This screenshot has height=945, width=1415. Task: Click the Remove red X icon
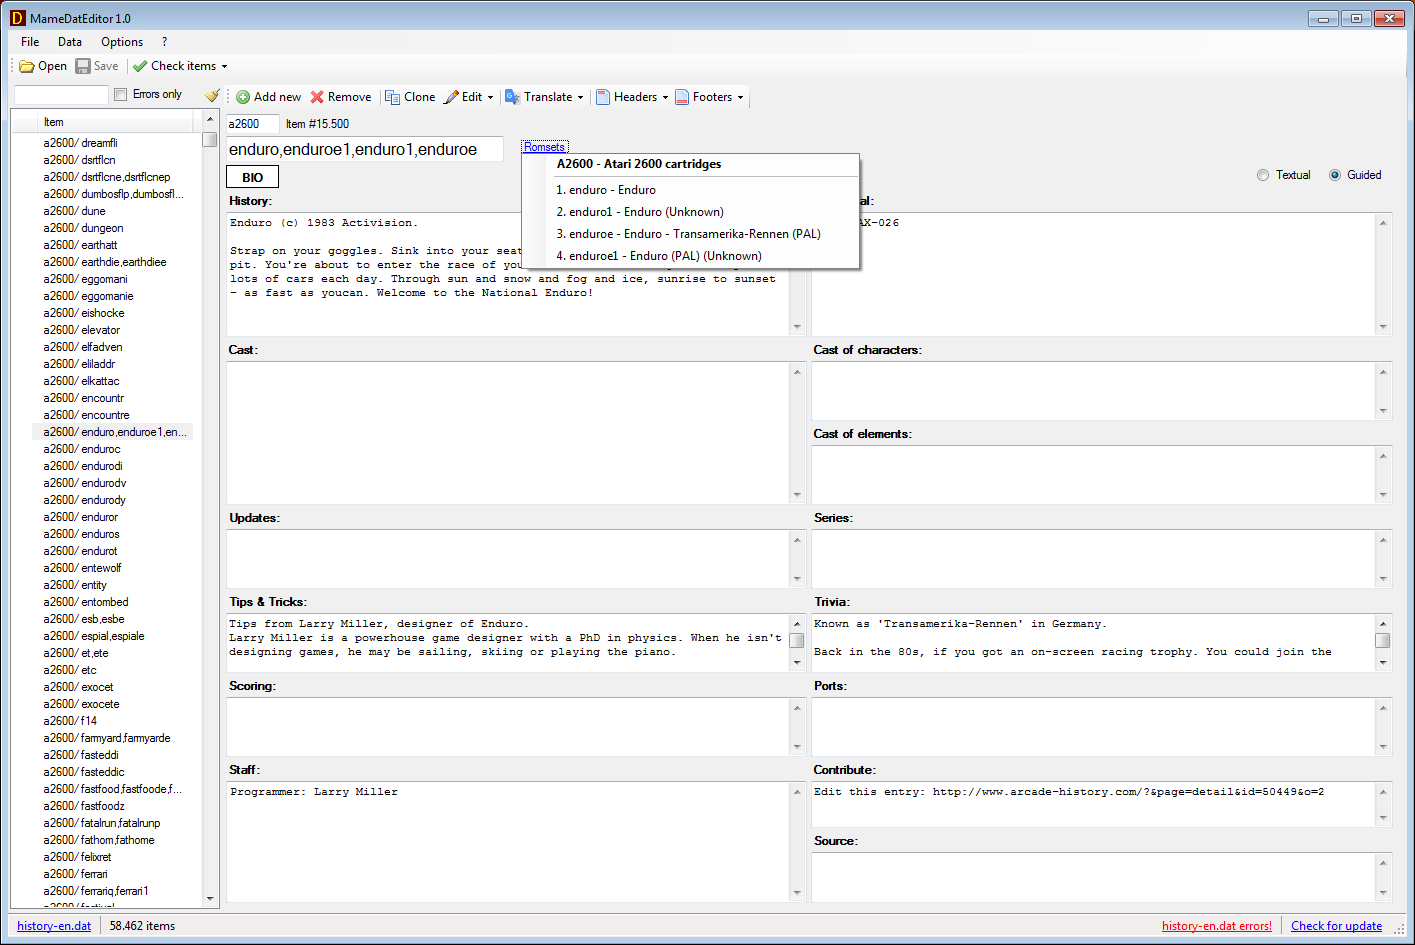coord(317,97)
